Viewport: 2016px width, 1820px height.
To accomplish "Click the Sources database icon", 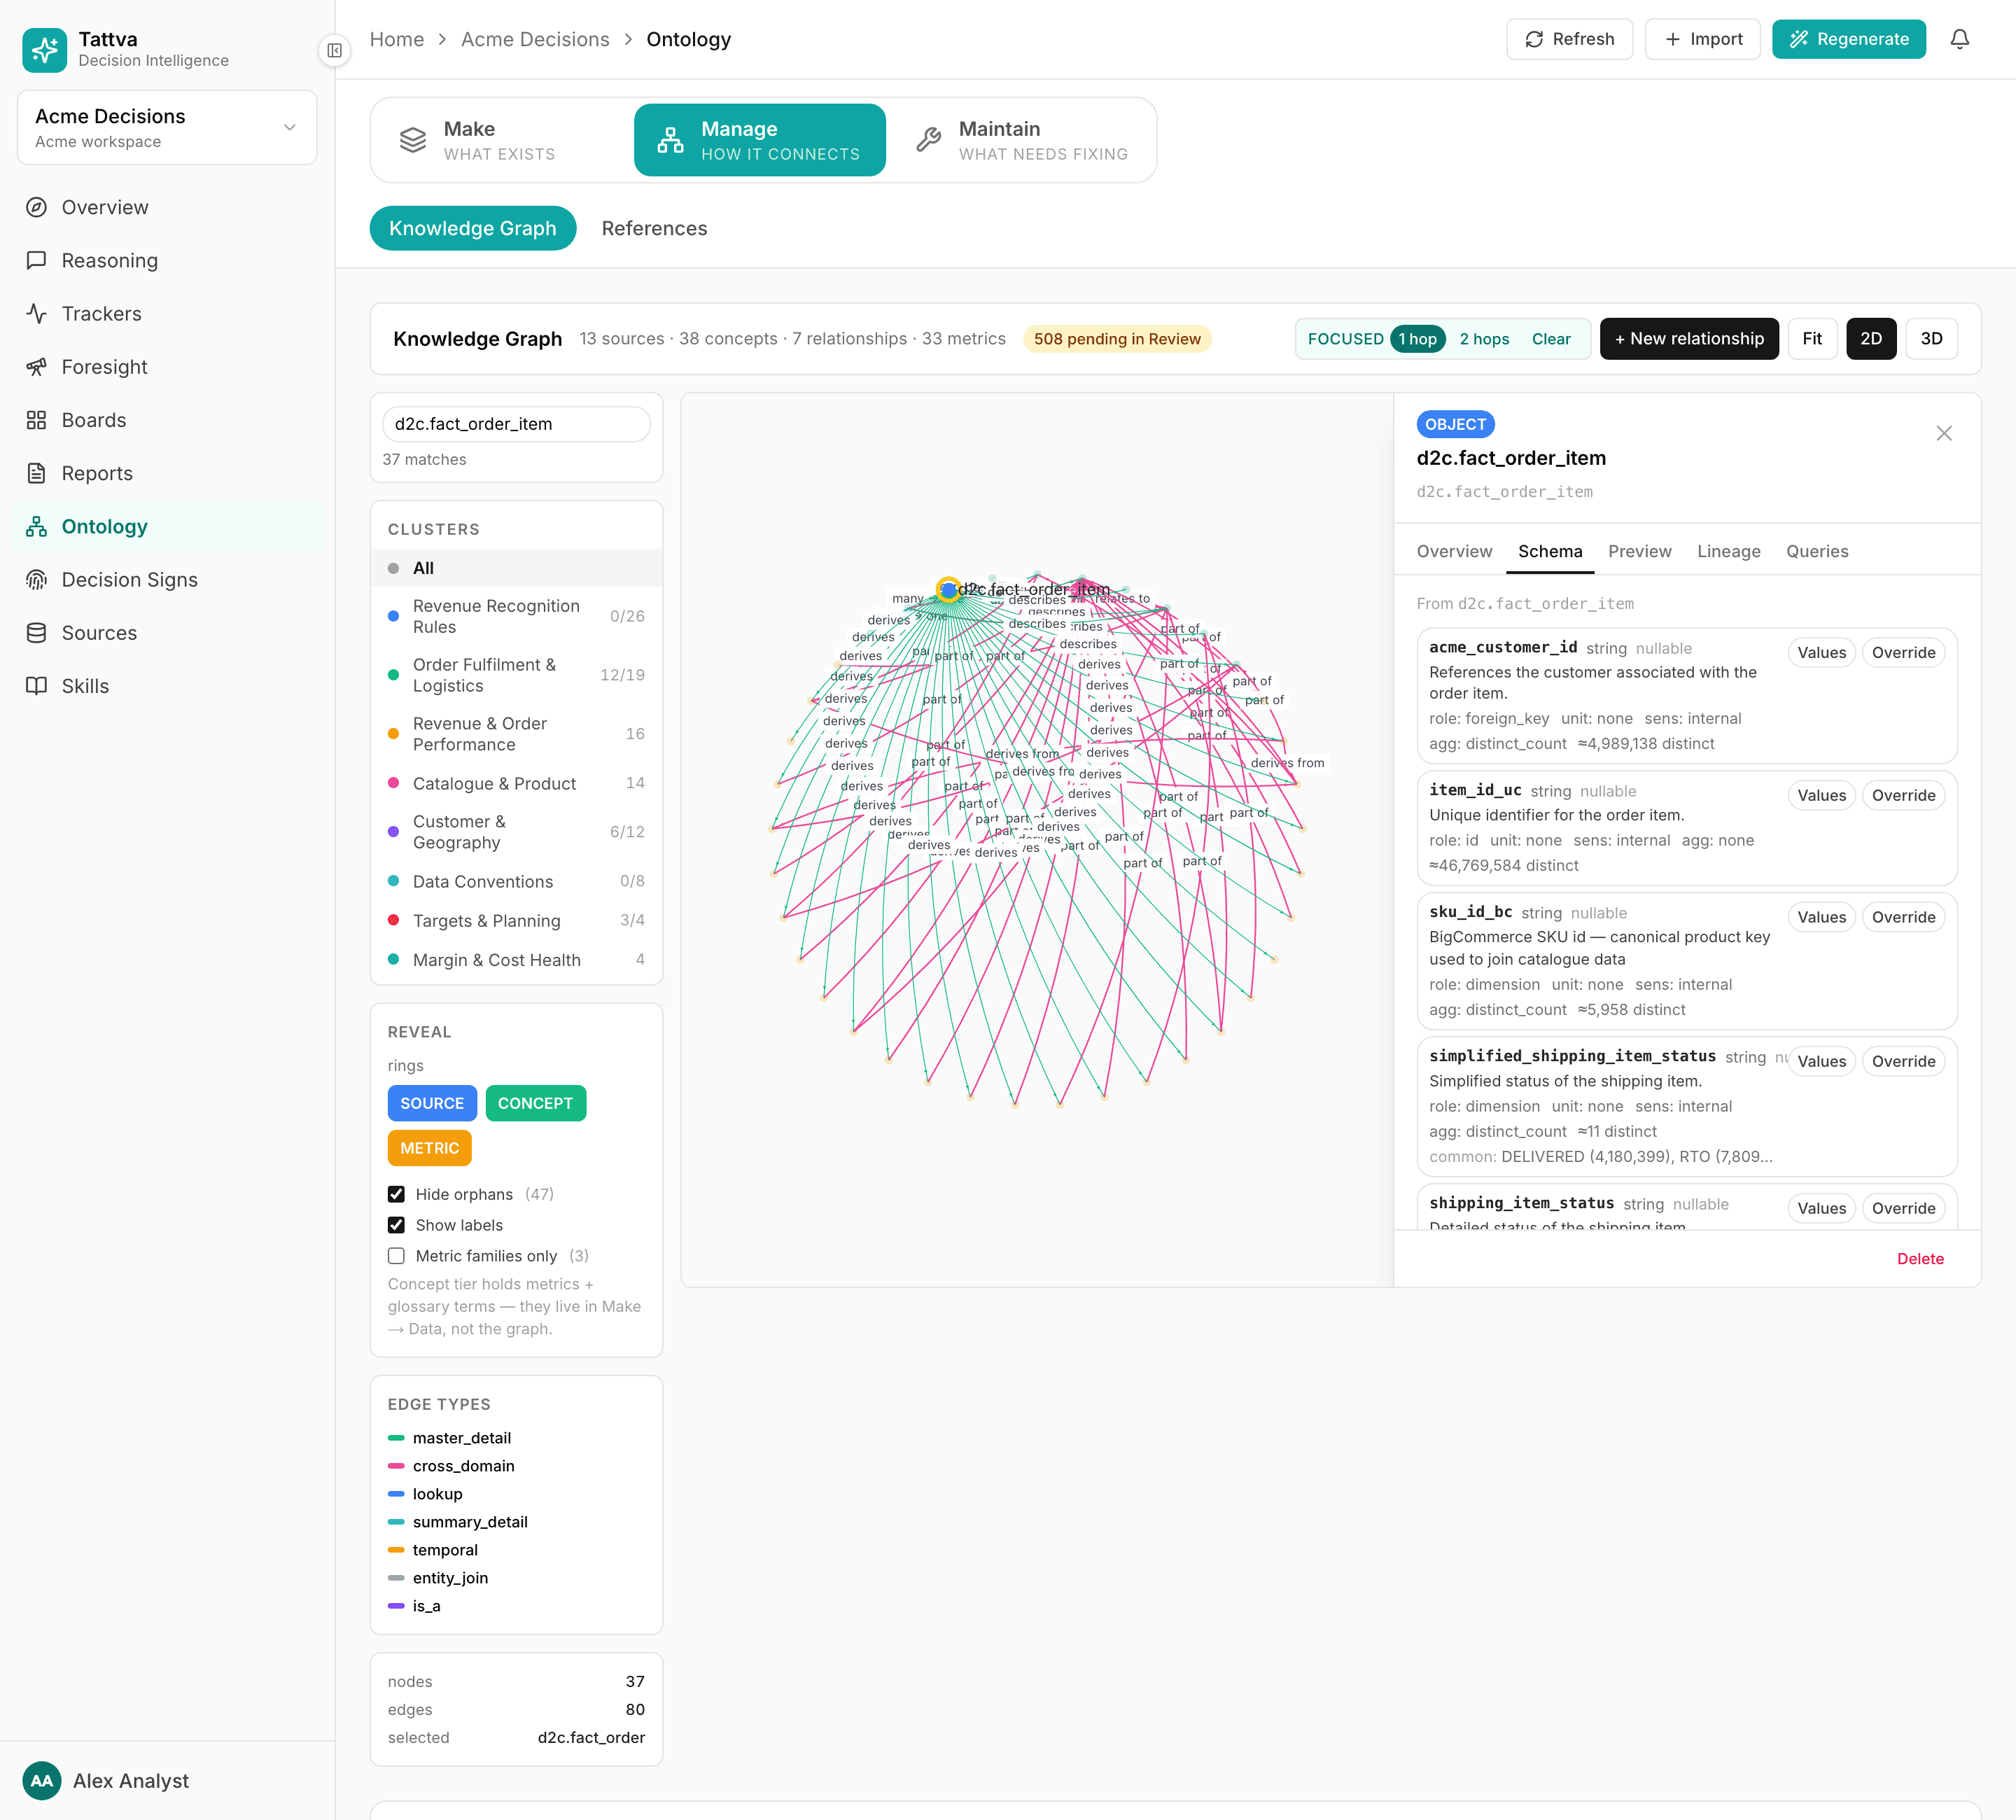I will click(37, 633).
